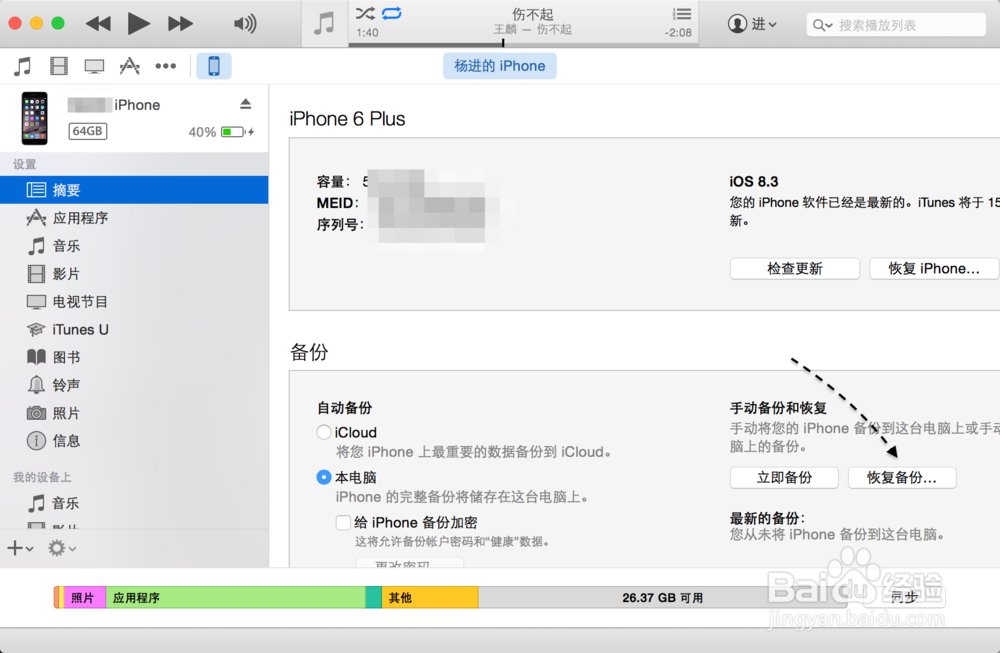The width and height of the screenshot is (1000, 653).
Task: Select 信息 in the sidebar
Action: [x=134, y=441]
